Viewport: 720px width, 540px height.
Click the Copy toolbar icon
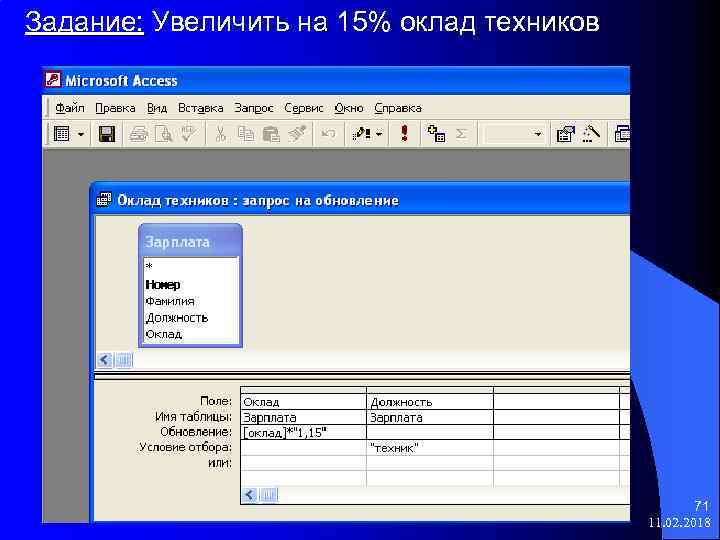point(246,134)
